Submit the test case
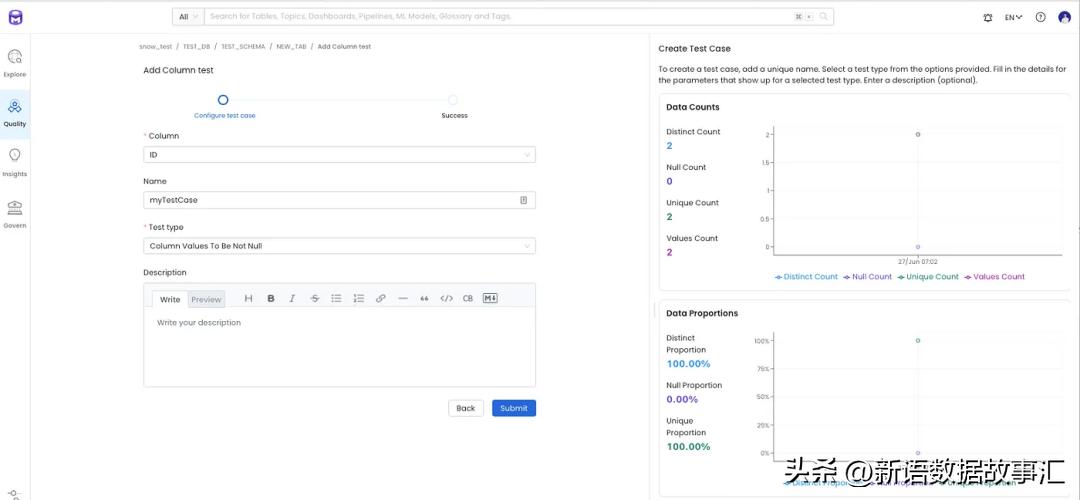 (x=514, y=408)
